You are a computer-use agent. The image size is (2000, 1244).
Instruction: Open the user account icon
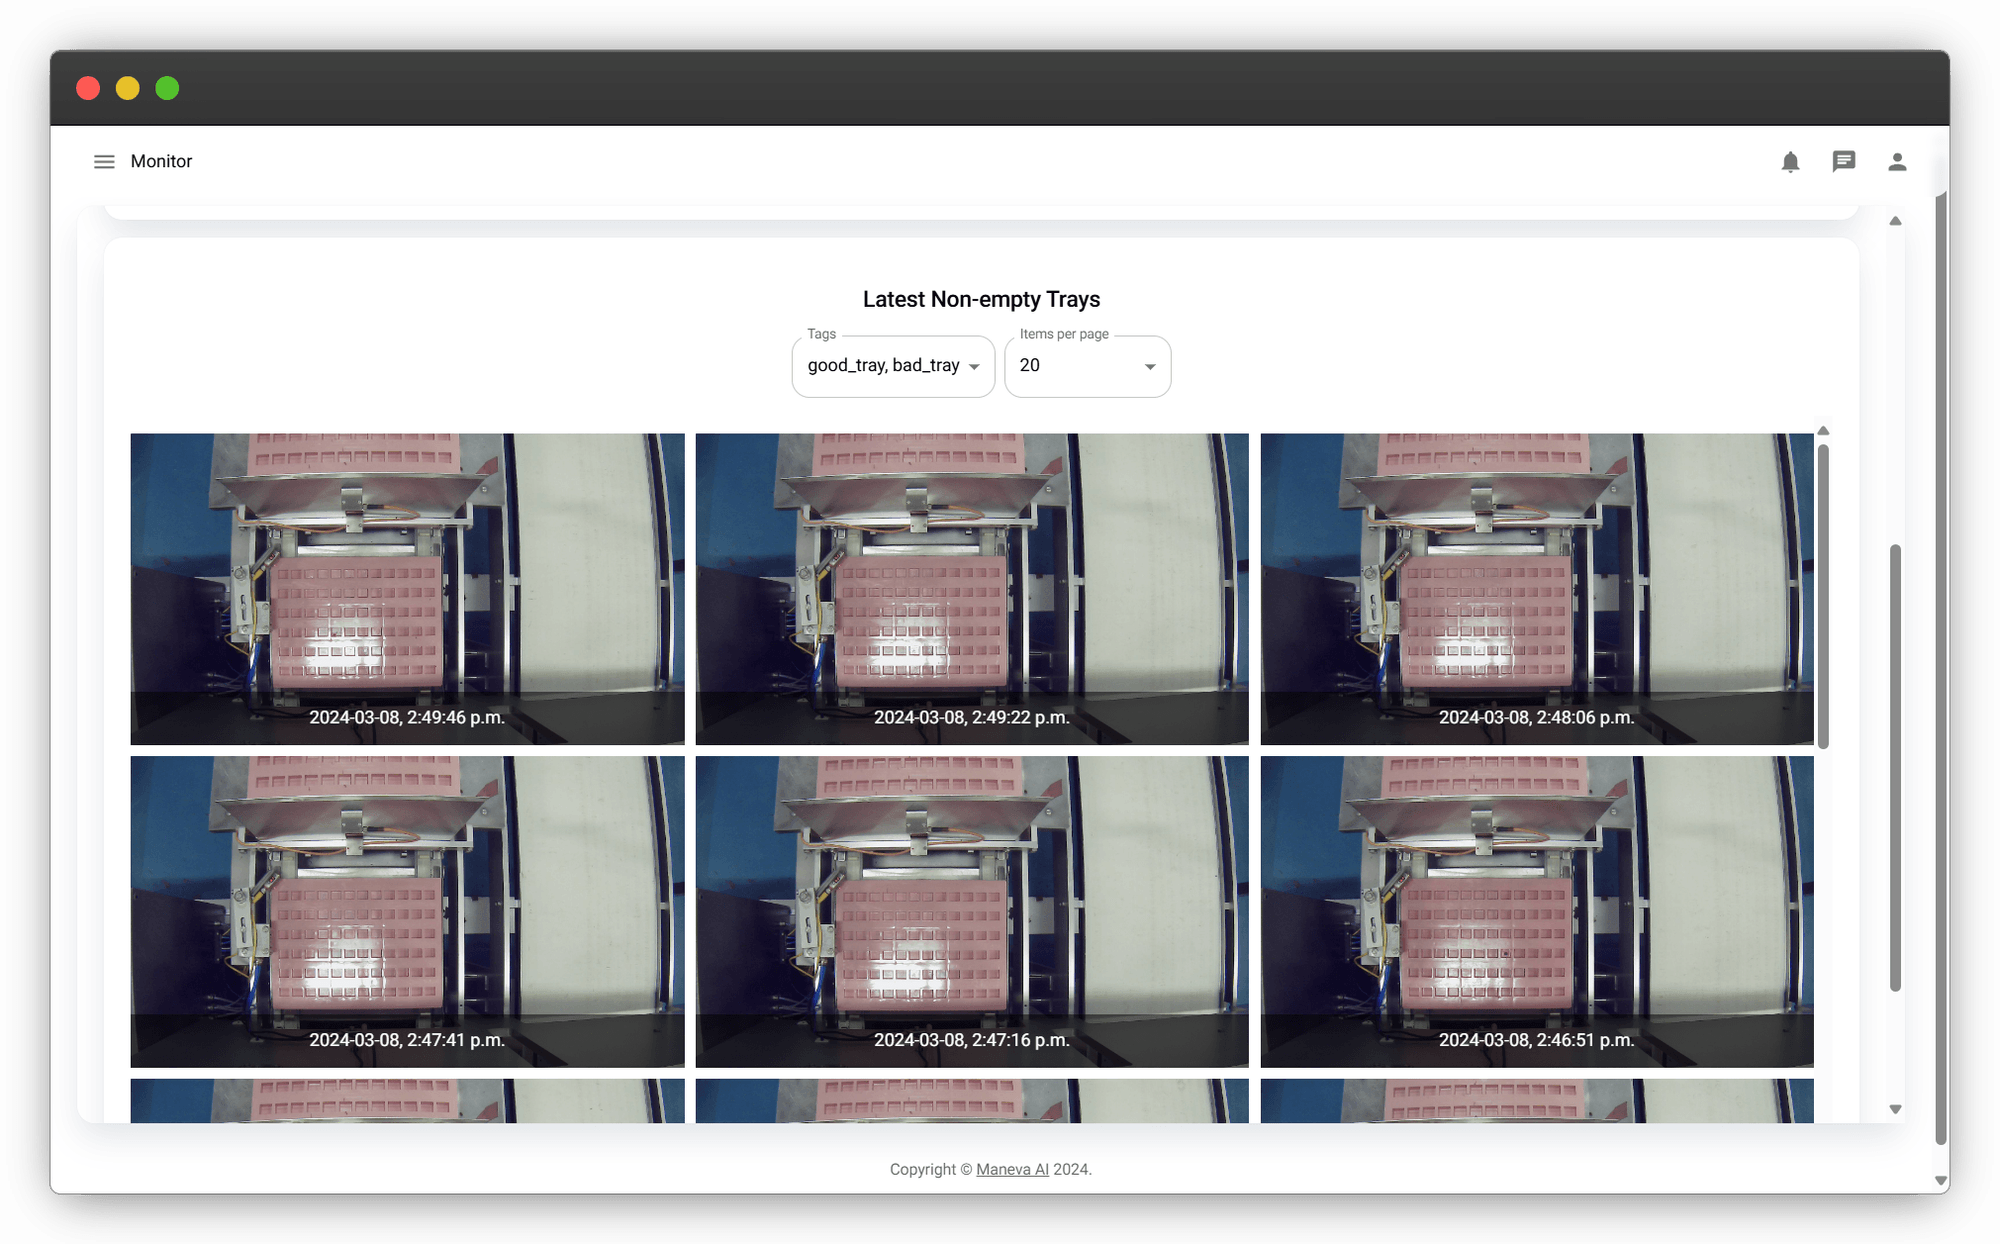(x=1897, y=162)
